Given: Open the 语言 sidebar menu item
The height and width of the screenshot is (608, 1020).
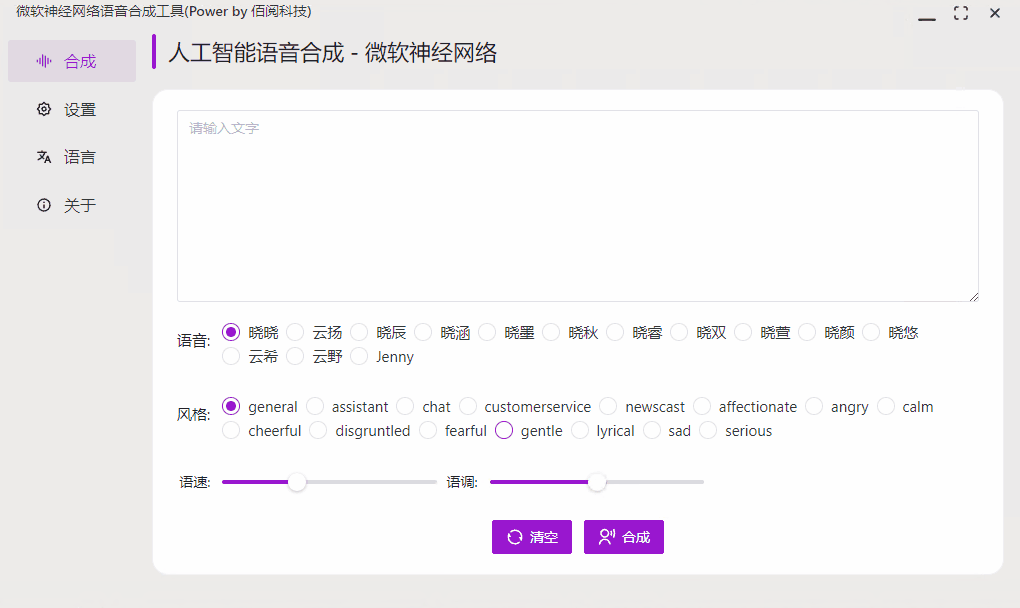Looking at the screenshot, I should point(72,157).
